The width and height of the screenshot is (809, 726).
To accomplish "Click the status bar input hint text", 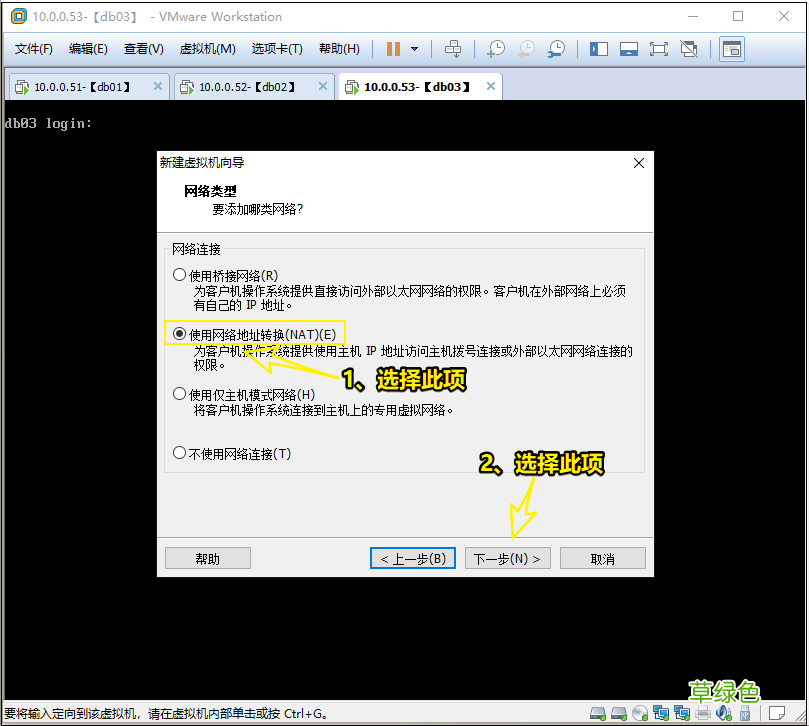I will pos(166,714).
